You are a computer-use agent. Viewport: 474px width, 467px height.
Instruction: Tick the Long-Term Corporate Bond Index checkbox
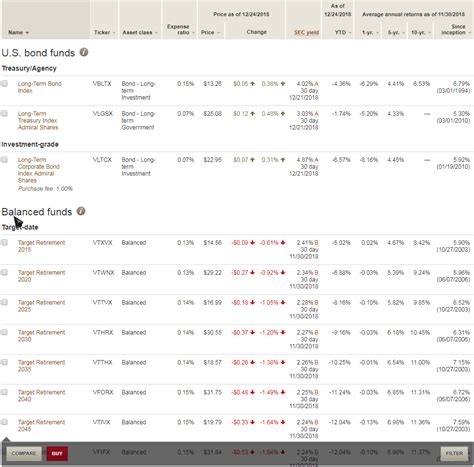4,159
